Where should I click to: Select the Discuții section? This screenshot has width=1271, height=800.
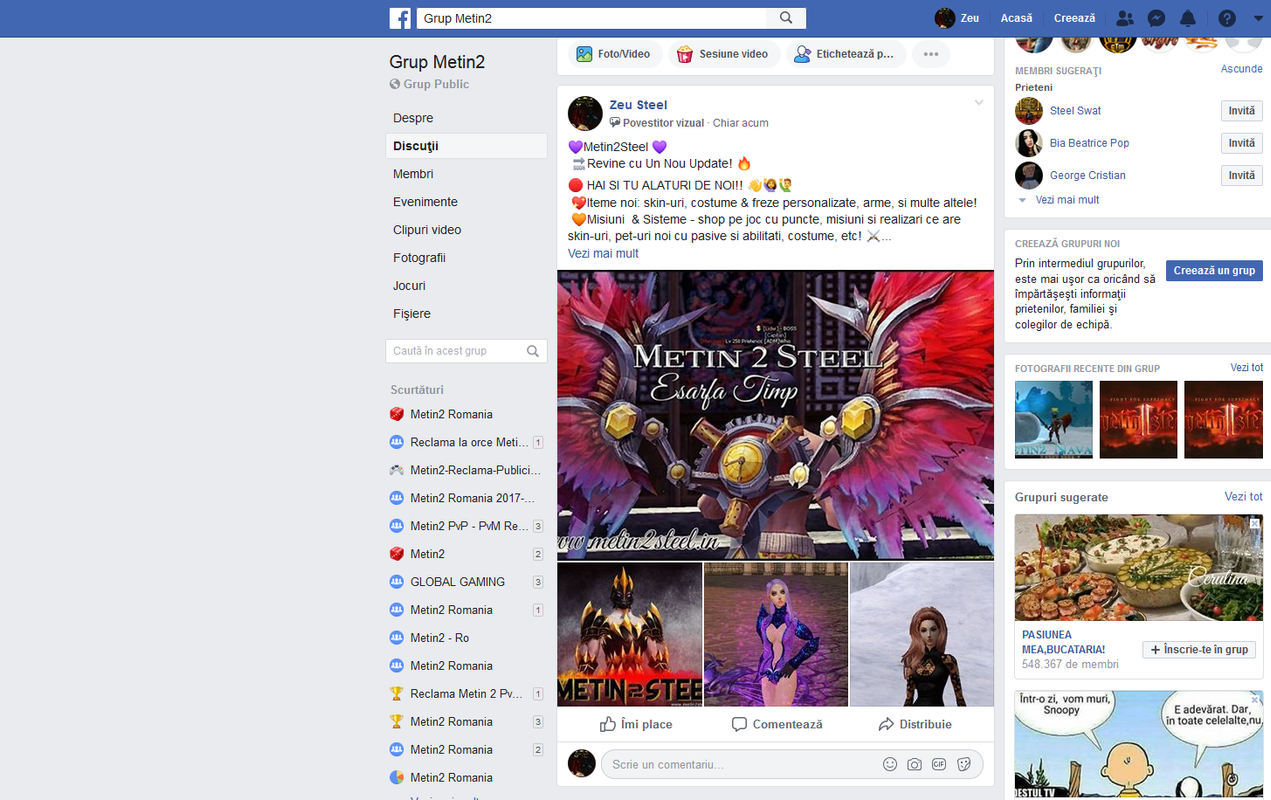click(x=466, y=146)
